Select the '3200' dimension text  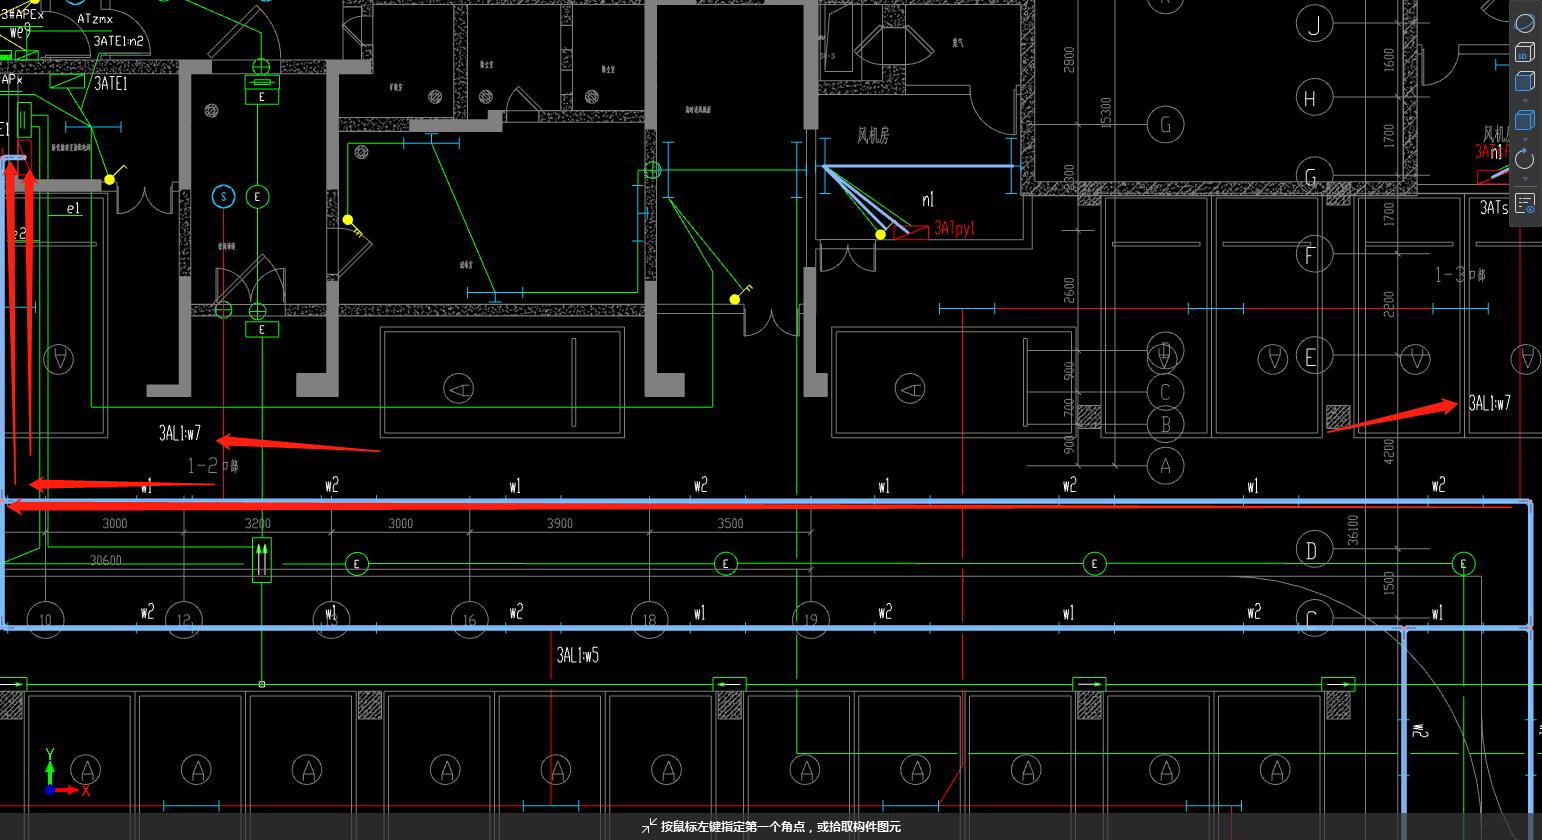point(258,523)
